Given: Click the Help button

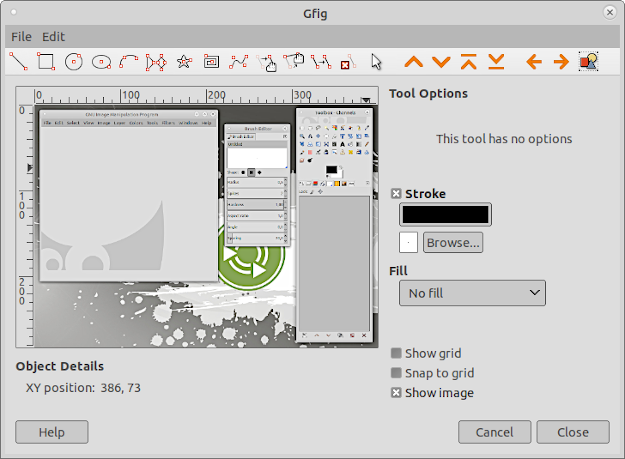Looking at the screenshot, I should click(52, 432).
